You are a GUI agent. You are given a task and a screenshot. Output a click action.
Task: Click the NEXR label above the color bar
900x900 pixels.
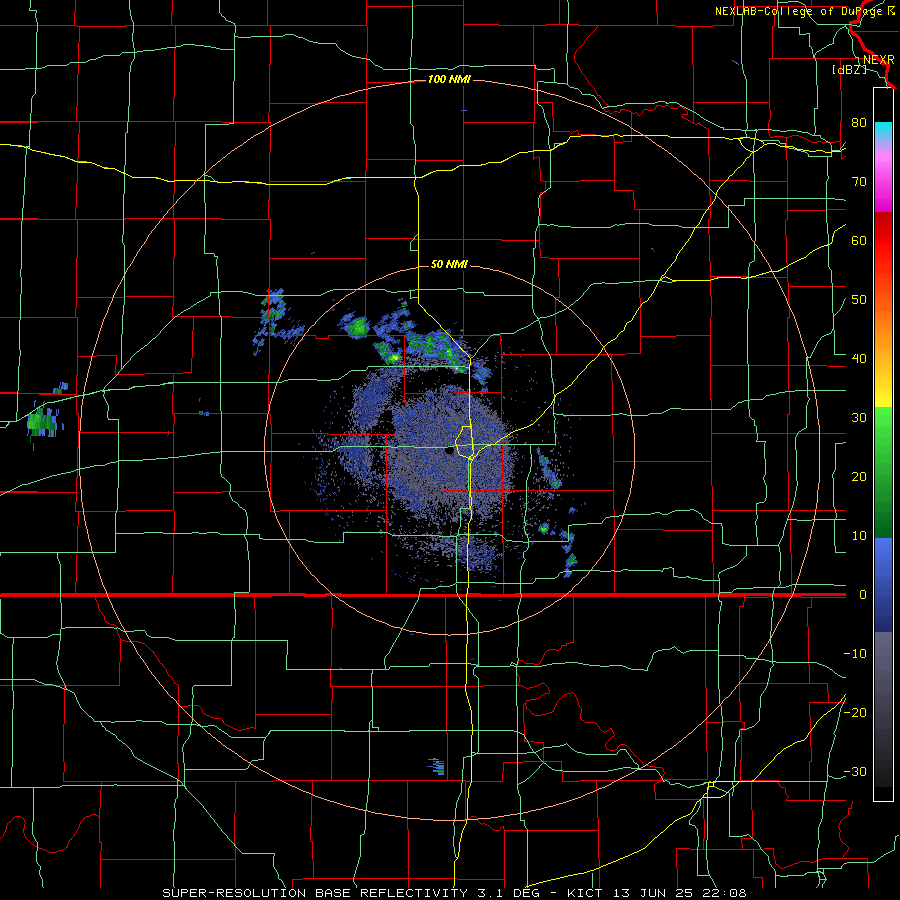(879, 60)
